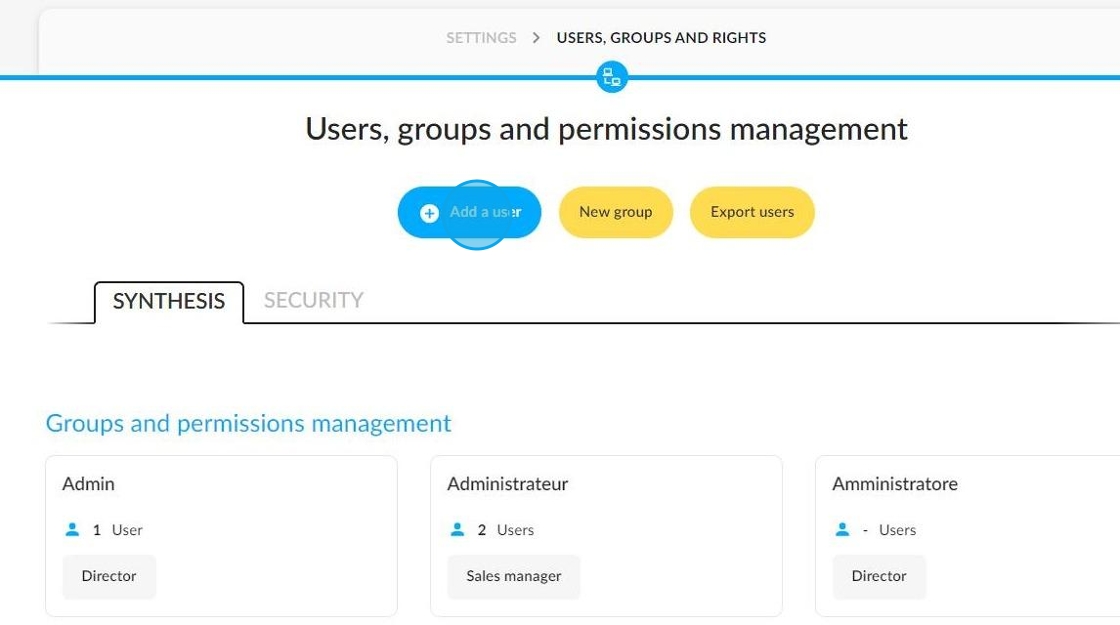1120x625 pixels.
Task: Click the plus icon in Add a user
Action: pyautogui.click(x=429, y=213)
